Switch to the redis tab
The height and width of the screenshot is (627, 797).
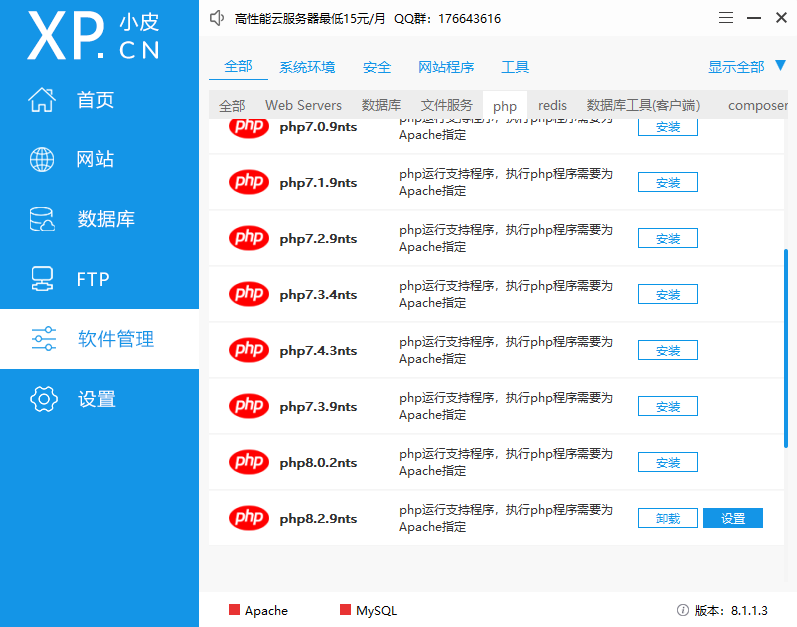[x=552, y=105]
